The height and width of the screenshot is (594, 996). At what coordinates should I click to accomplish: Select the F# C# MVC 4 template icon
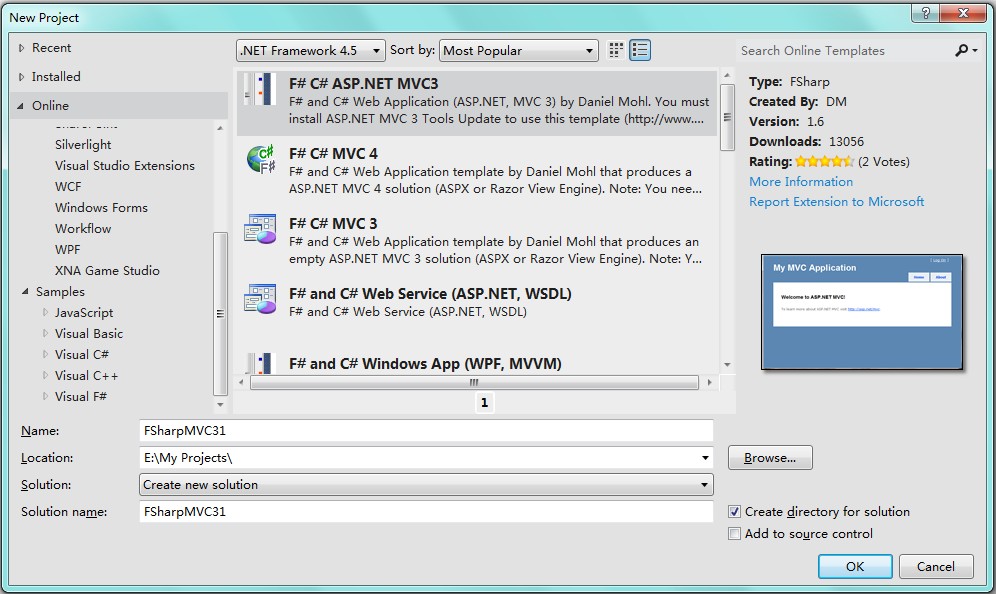[261, 159]
